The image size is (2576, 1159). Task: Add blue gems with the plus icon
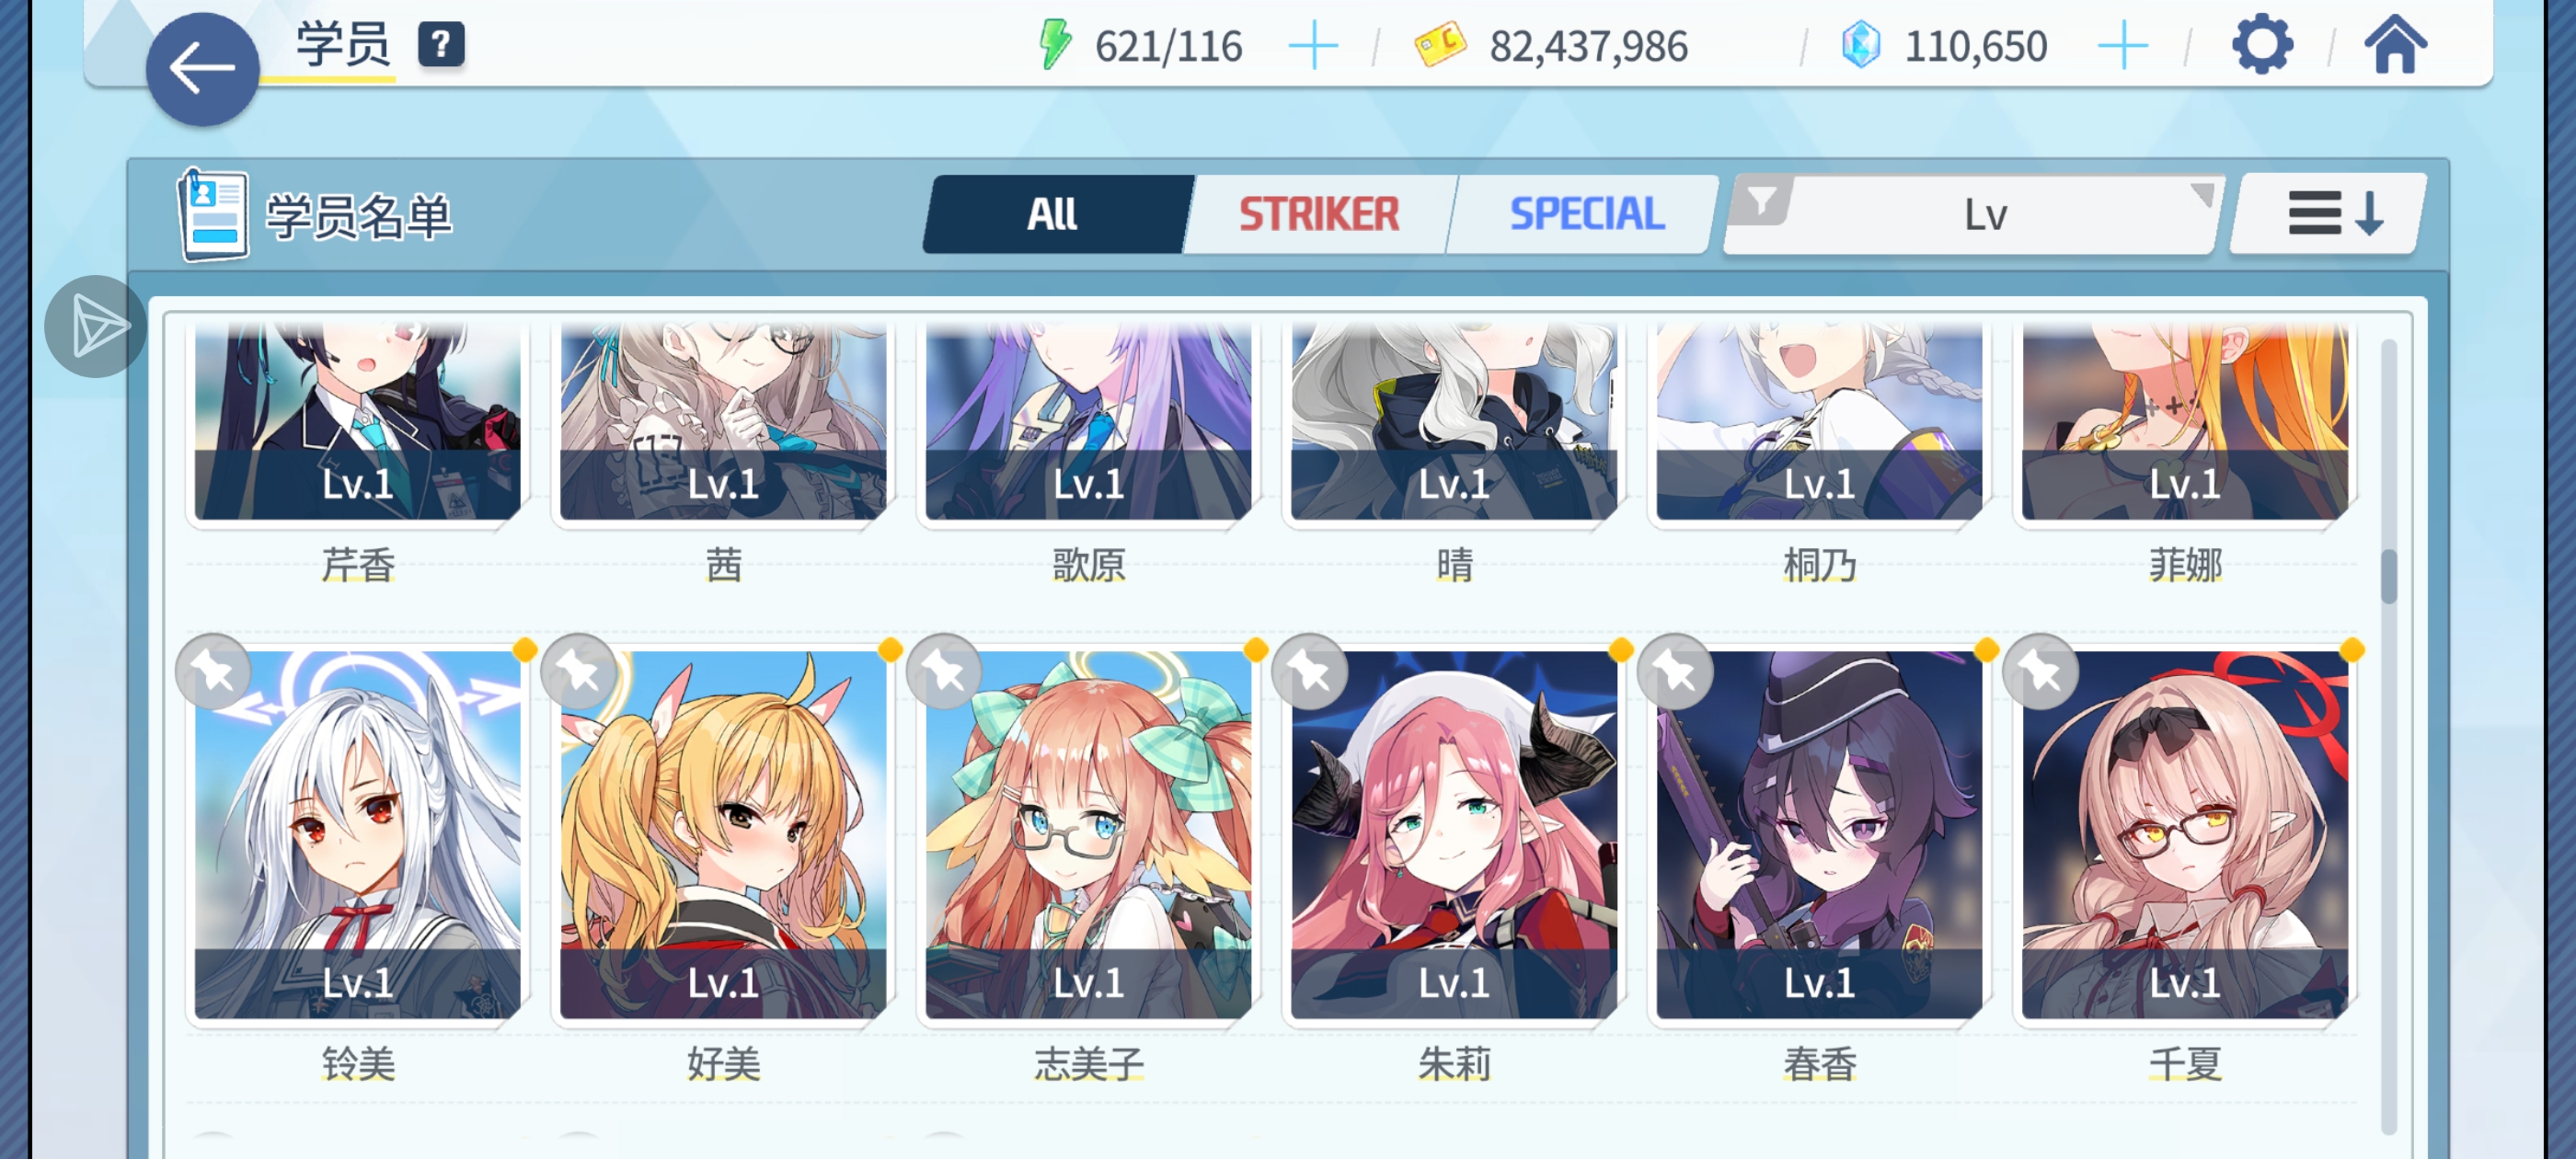tap(2122, 47)
